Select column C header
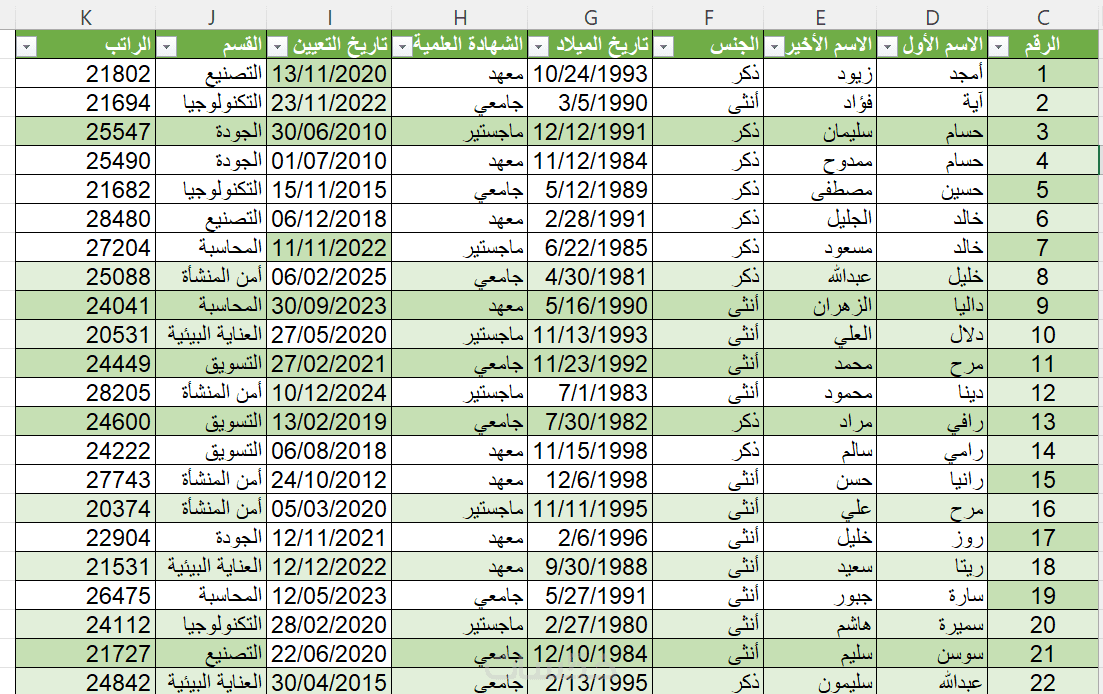Screen dimensions: 1103x694 coord(1043,17)
